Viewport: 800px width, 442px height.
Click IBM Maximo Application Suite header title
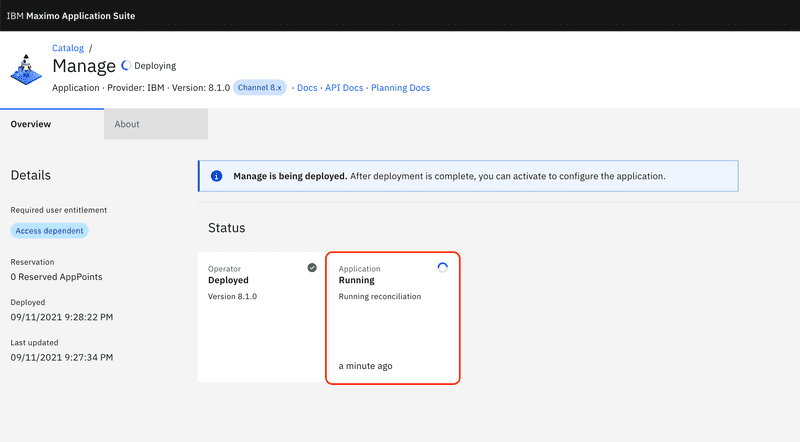pos(71,16)
